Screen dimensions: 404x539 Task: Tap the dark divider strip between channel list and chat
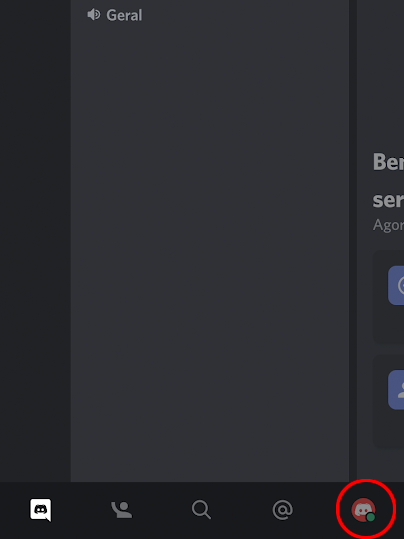(353, 241)
